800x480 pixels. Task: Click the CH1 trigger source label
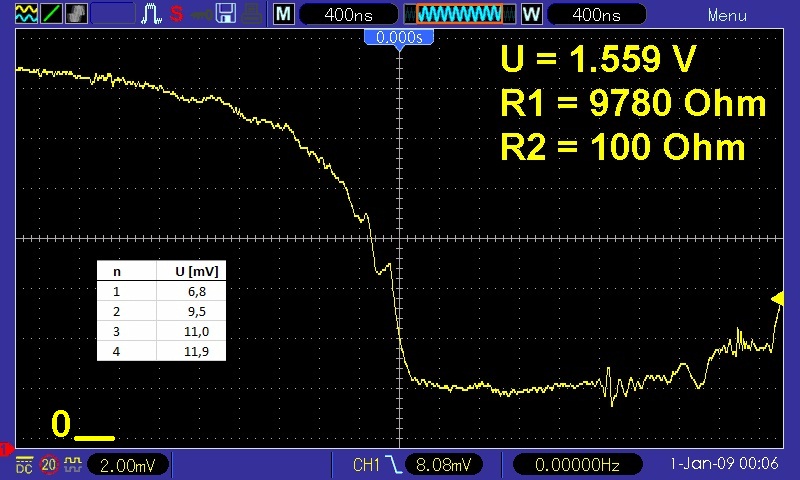click(366, 465)
